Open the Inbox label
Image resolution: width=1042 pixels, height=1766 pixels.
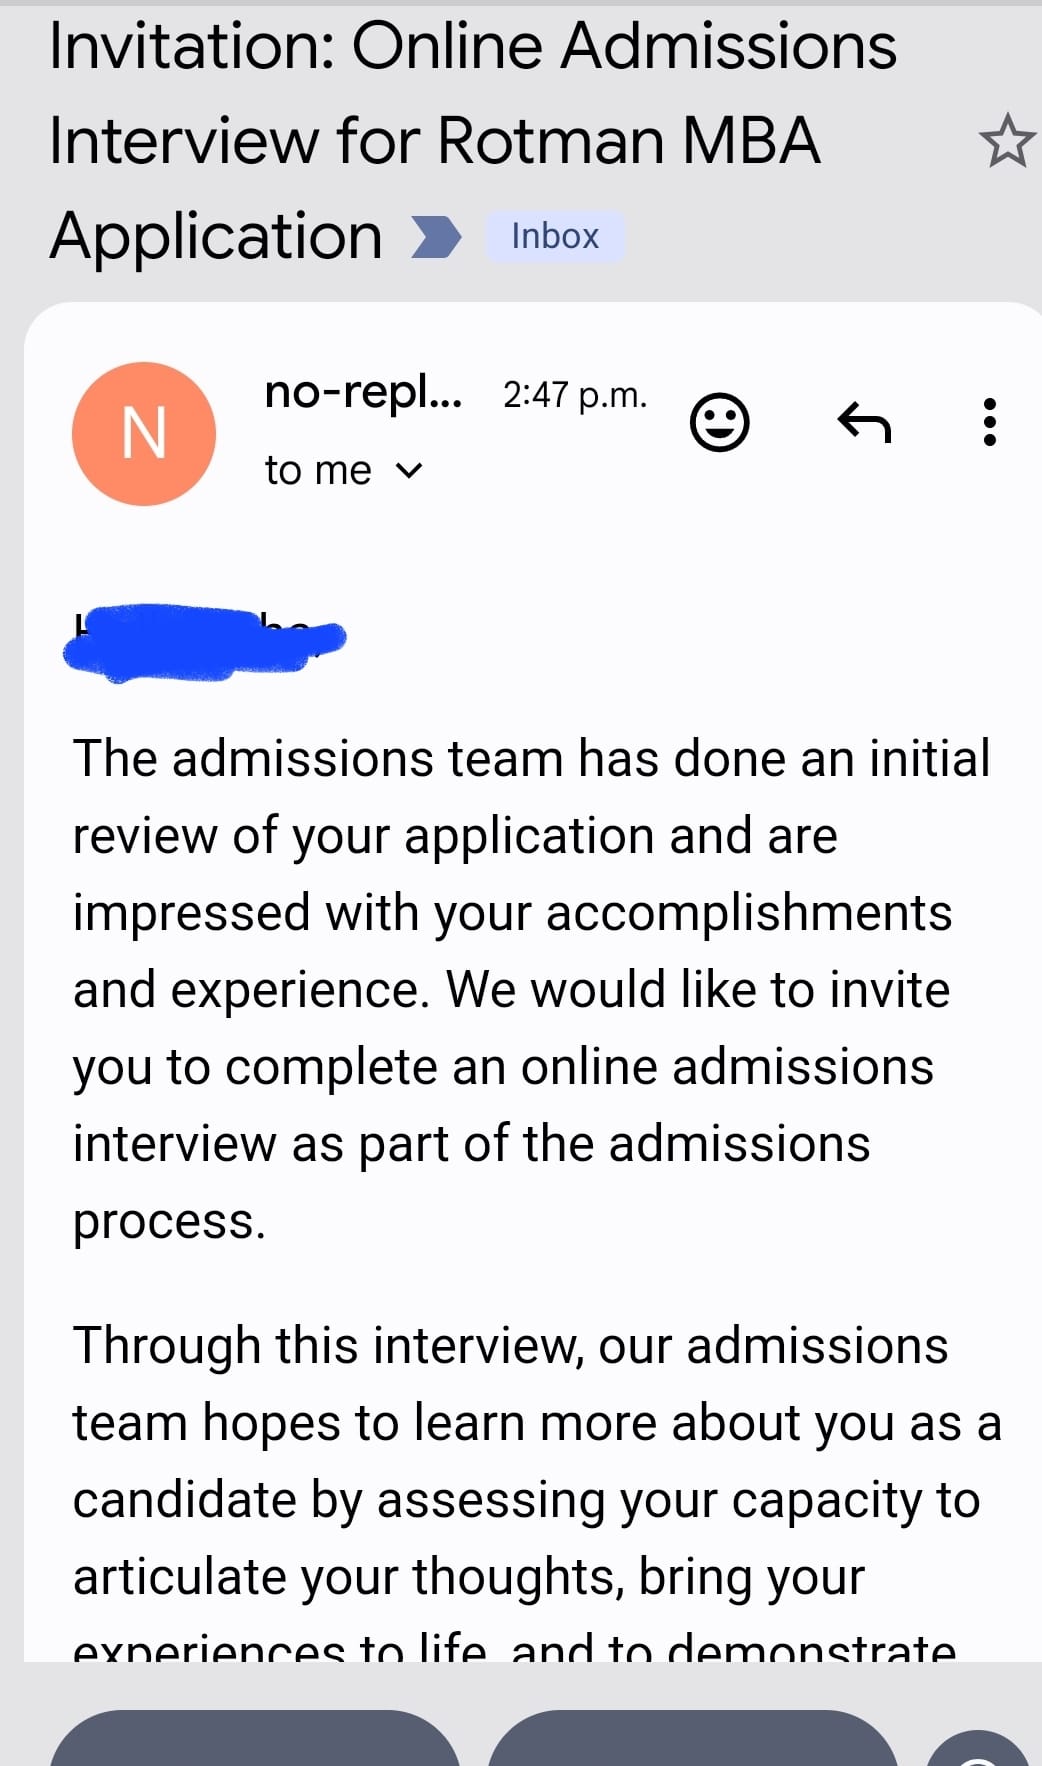click(555, 237)
